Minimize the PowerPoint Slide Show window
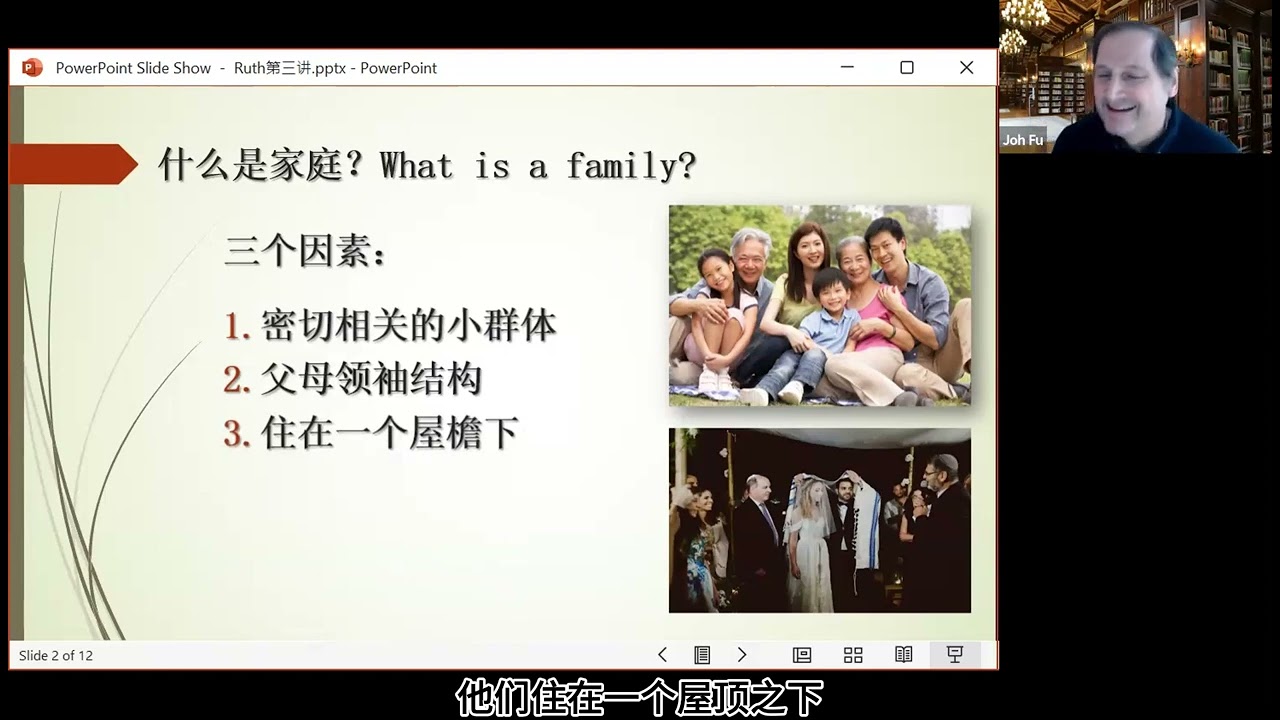The image size is (1280, 720). 847,67
